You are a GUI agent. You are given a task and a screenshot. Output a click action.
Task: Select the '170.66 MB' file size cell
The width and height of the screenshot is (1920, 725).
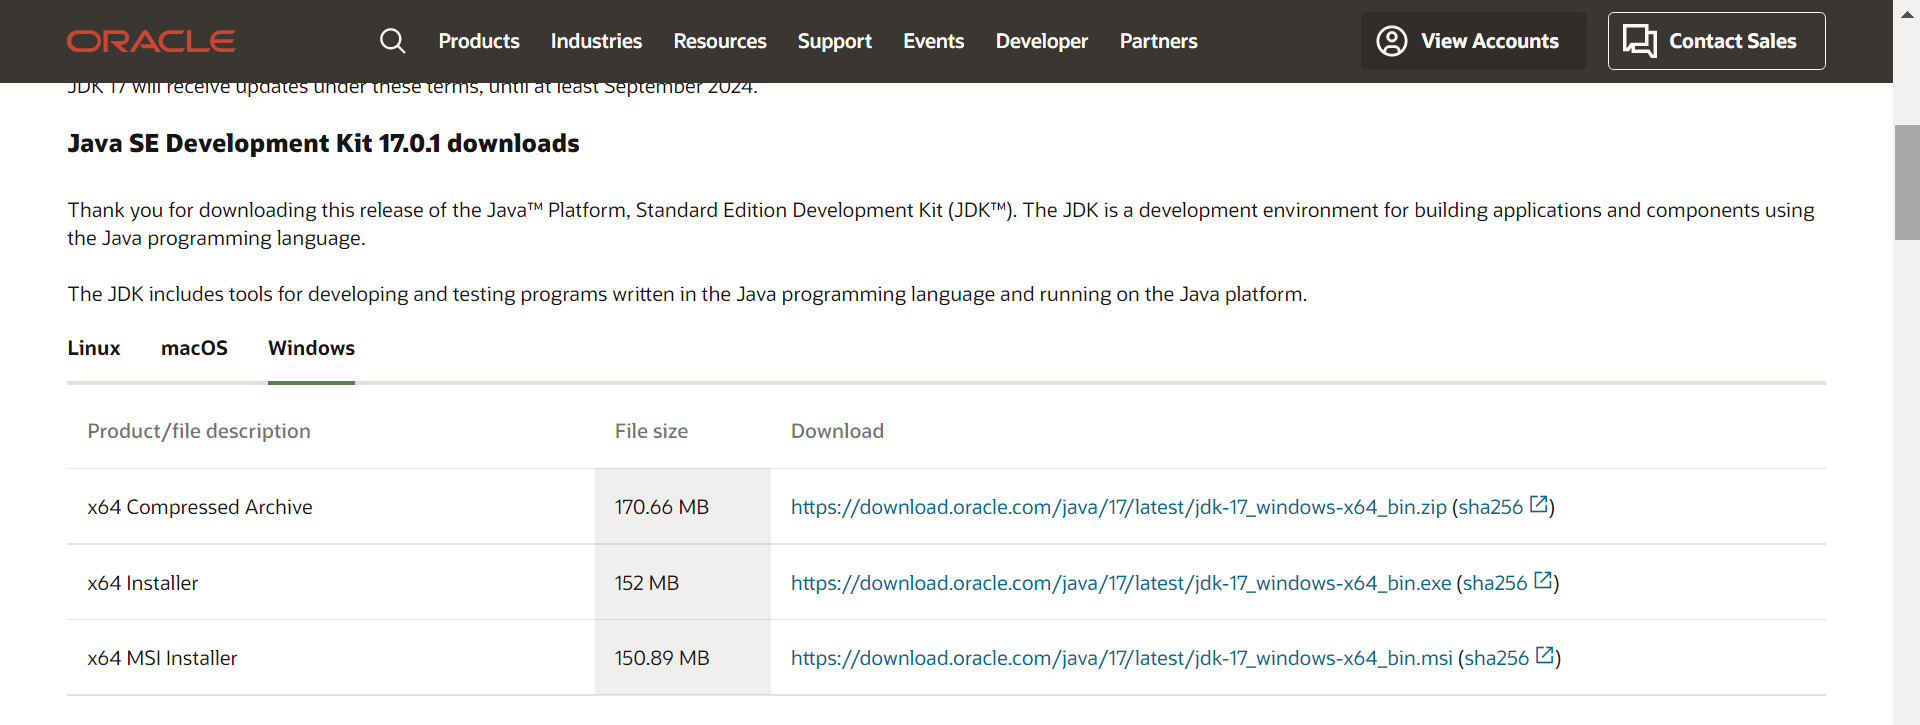tap(683, 507)
